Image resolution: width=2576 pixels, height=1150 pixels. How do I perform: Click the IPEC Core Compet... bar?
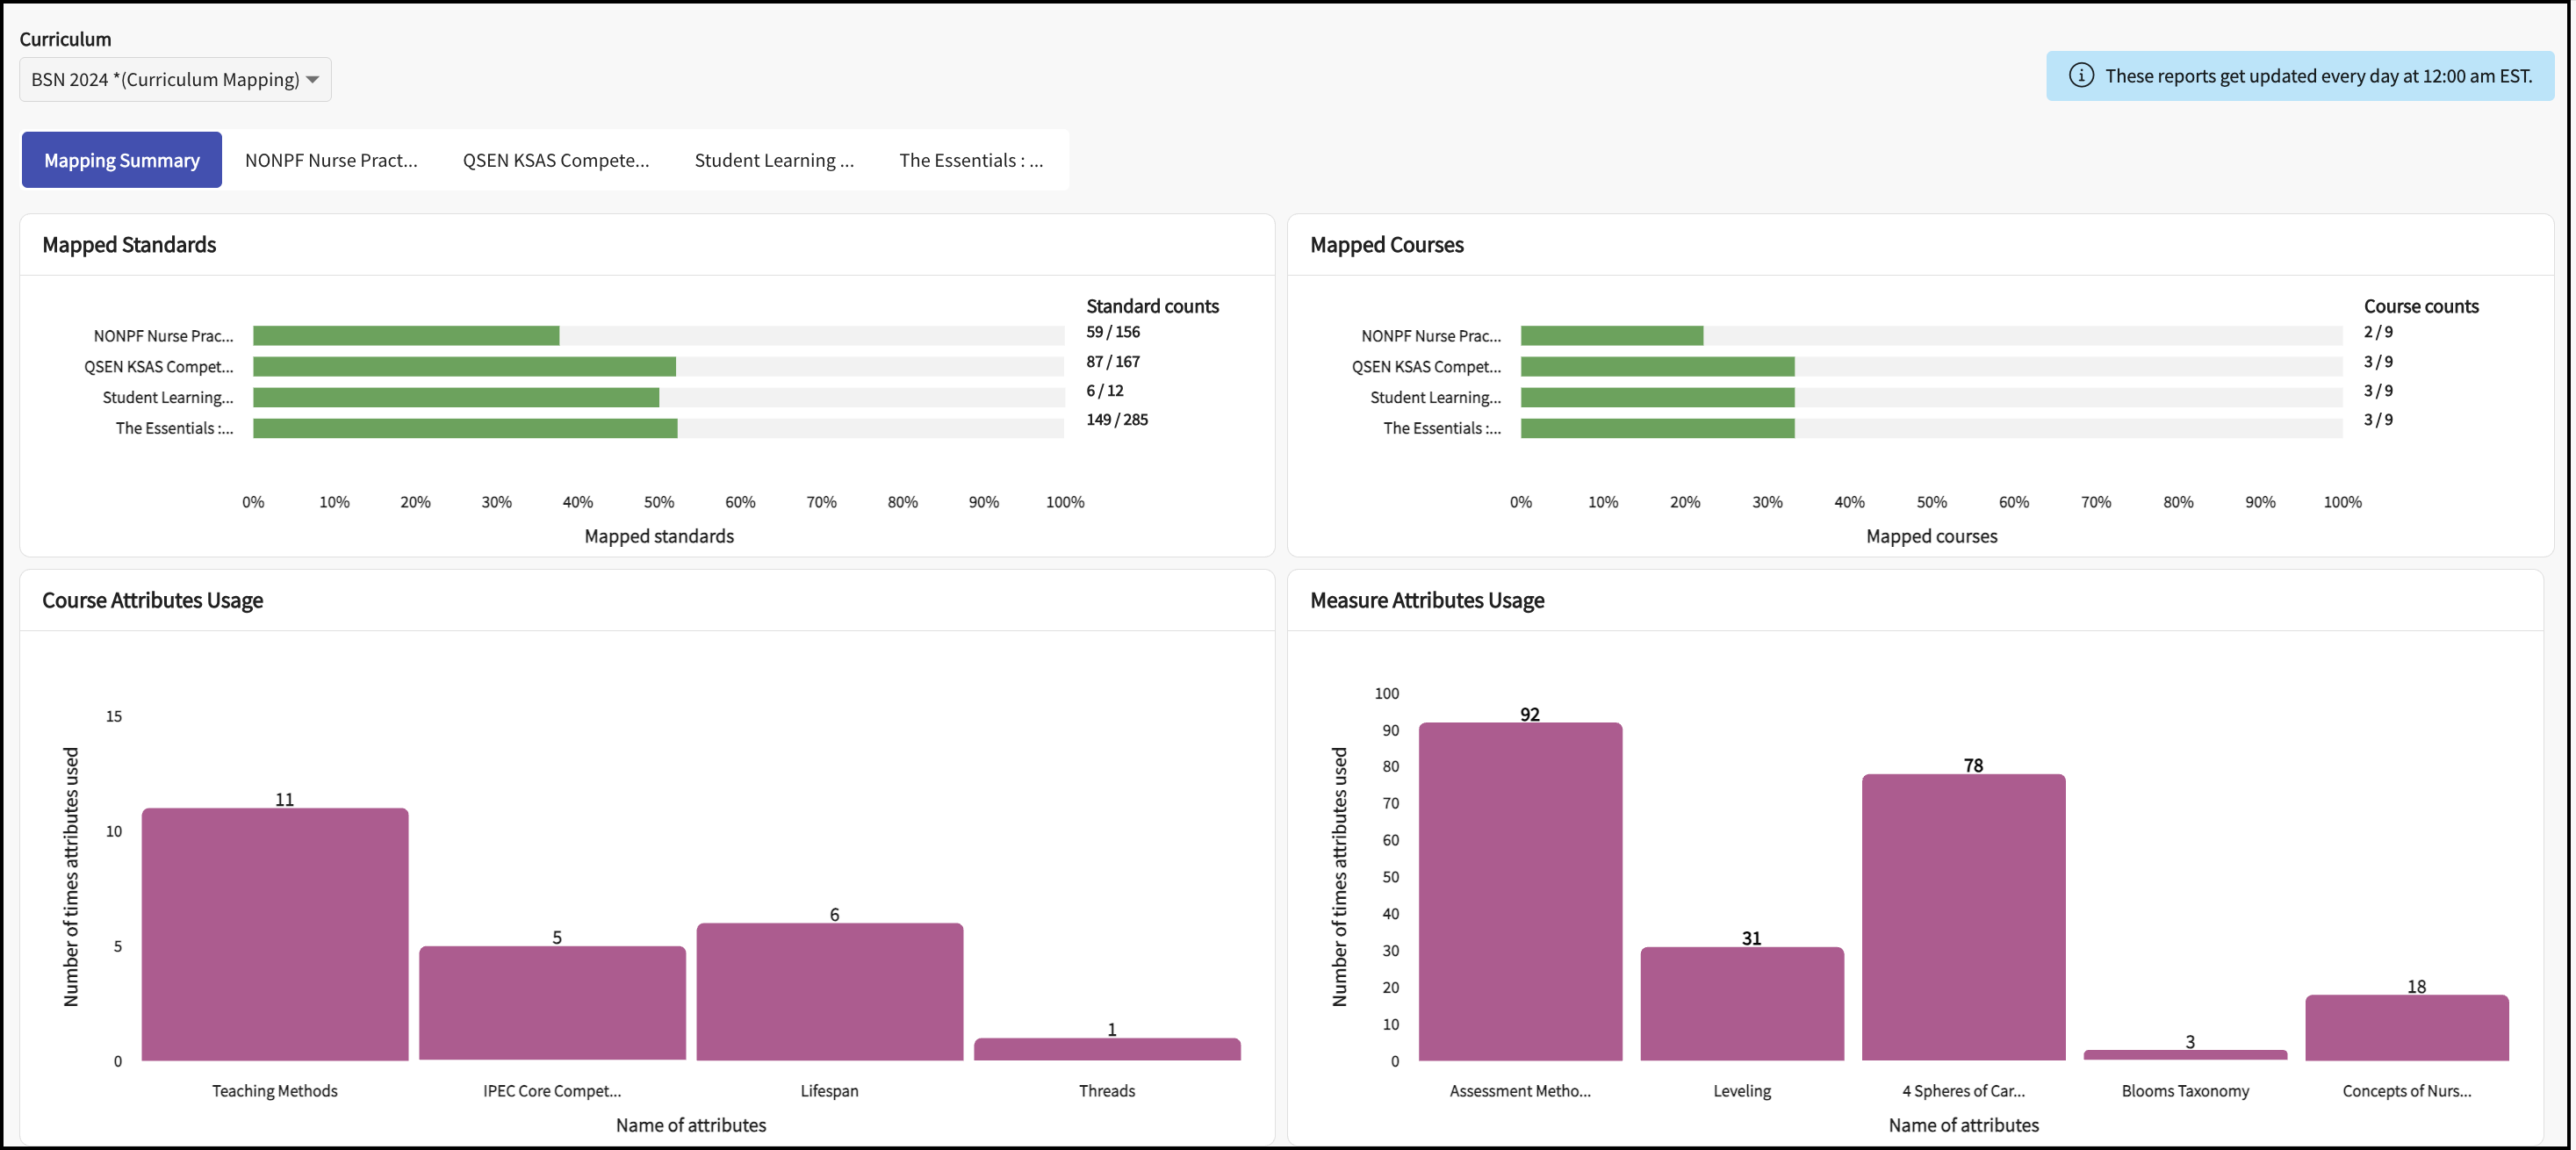click(552, 1003)
